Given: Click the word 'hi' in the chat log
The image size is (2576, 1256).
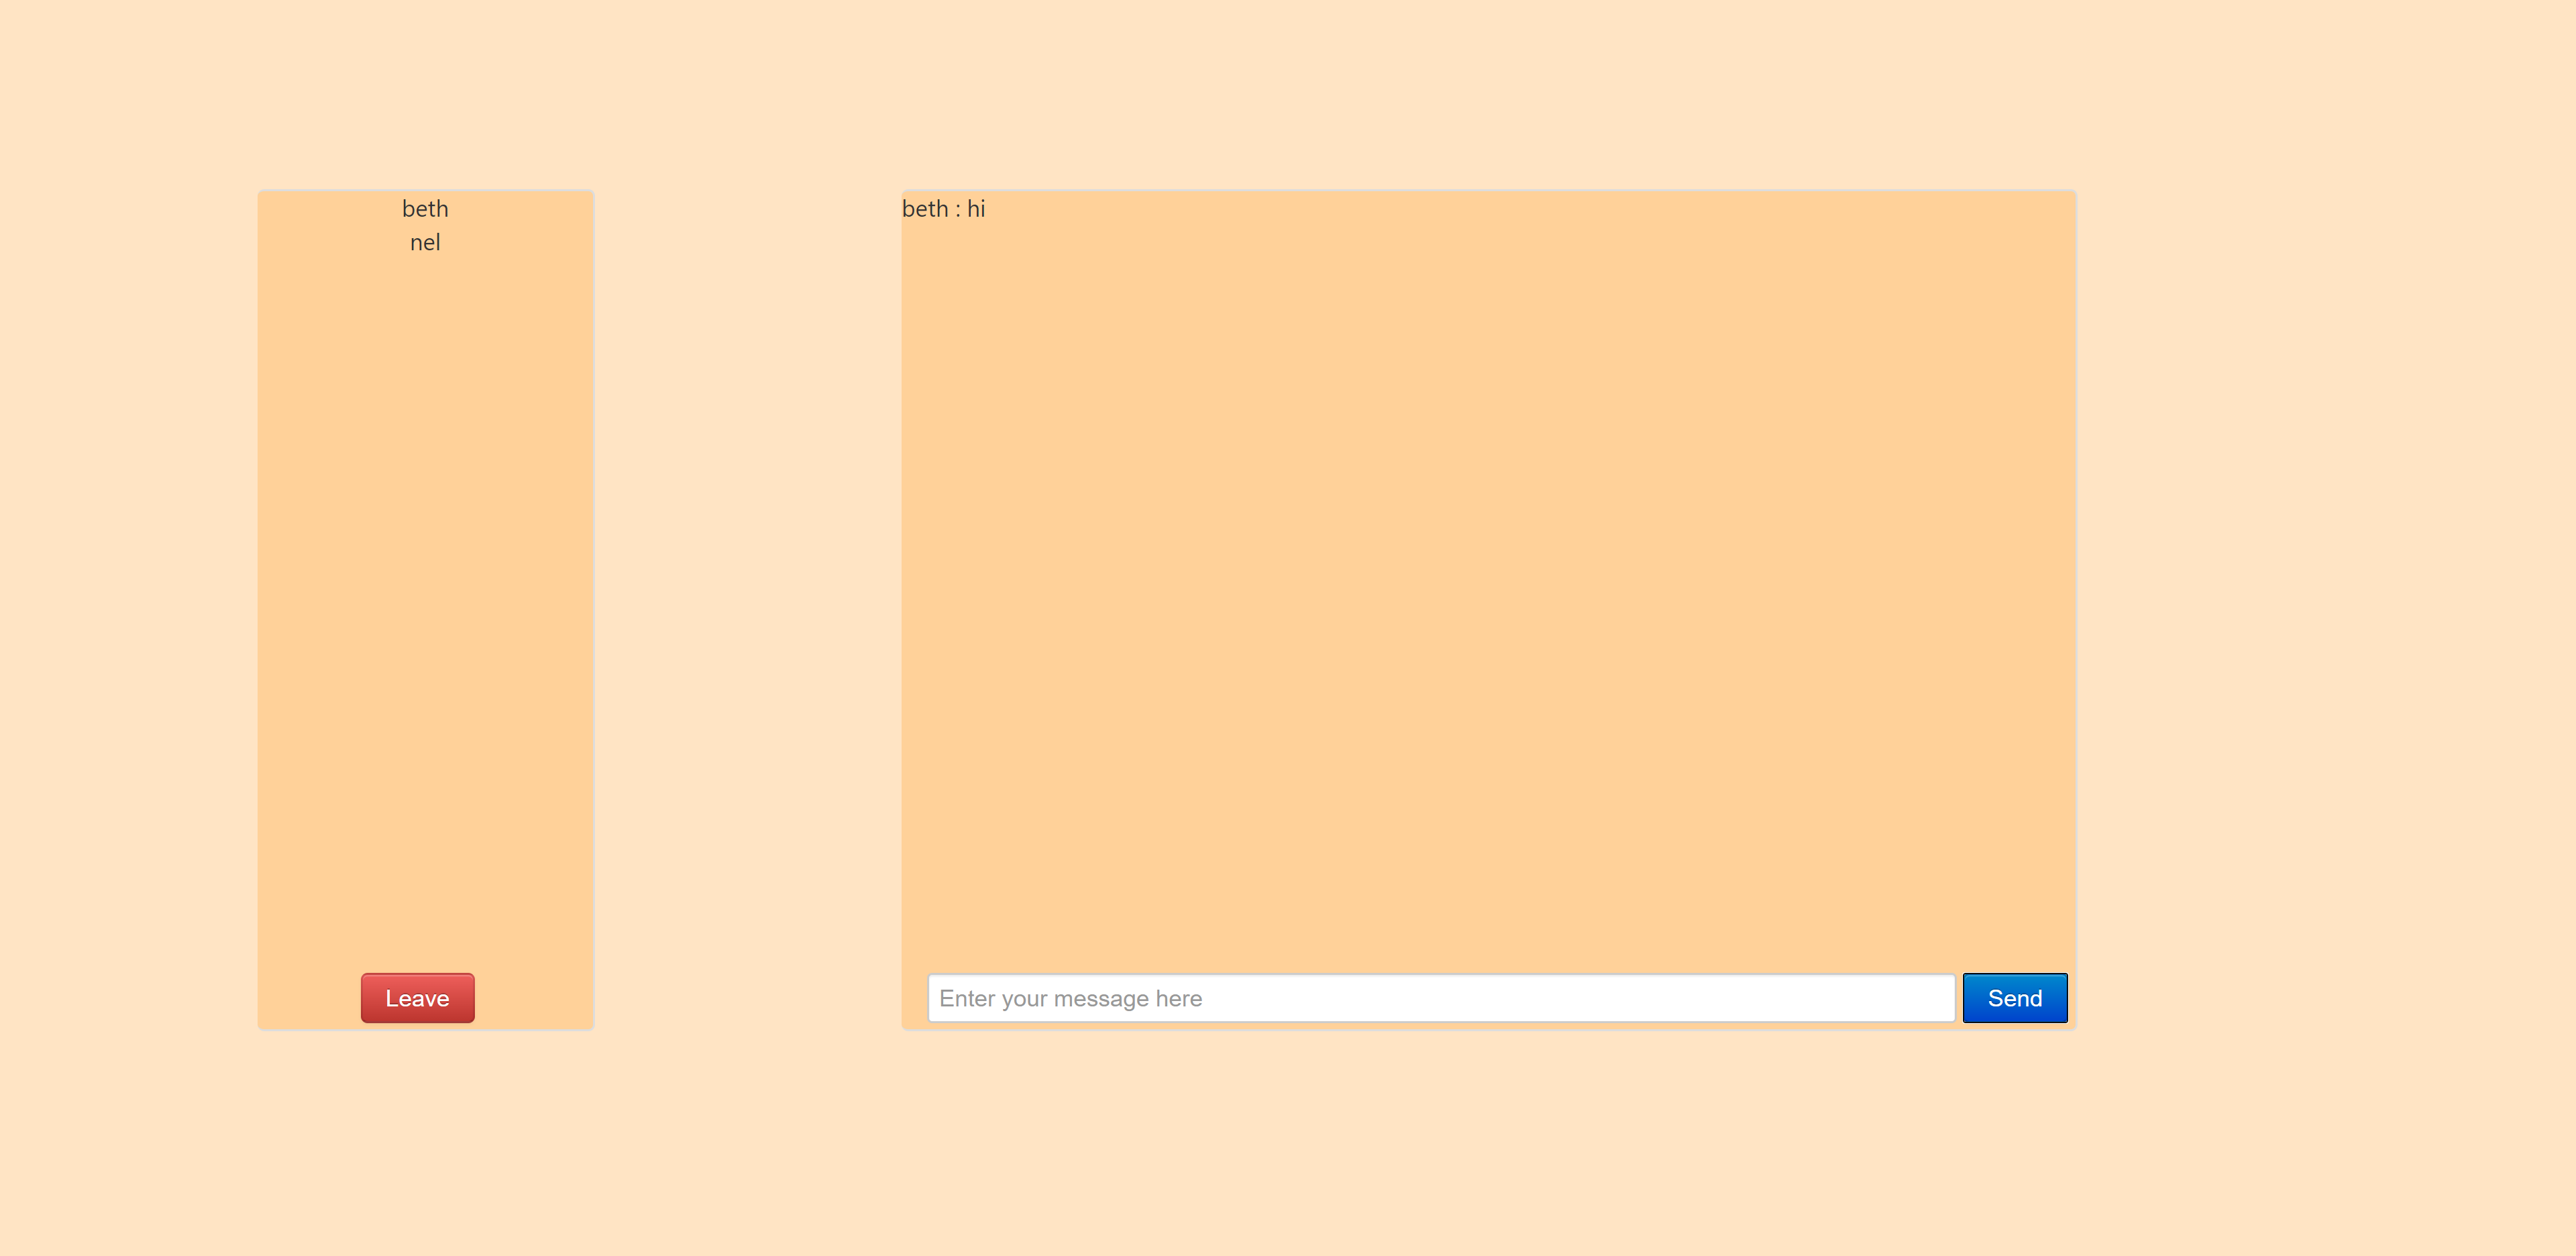Looking at the screenshot, I should point(976,209).
